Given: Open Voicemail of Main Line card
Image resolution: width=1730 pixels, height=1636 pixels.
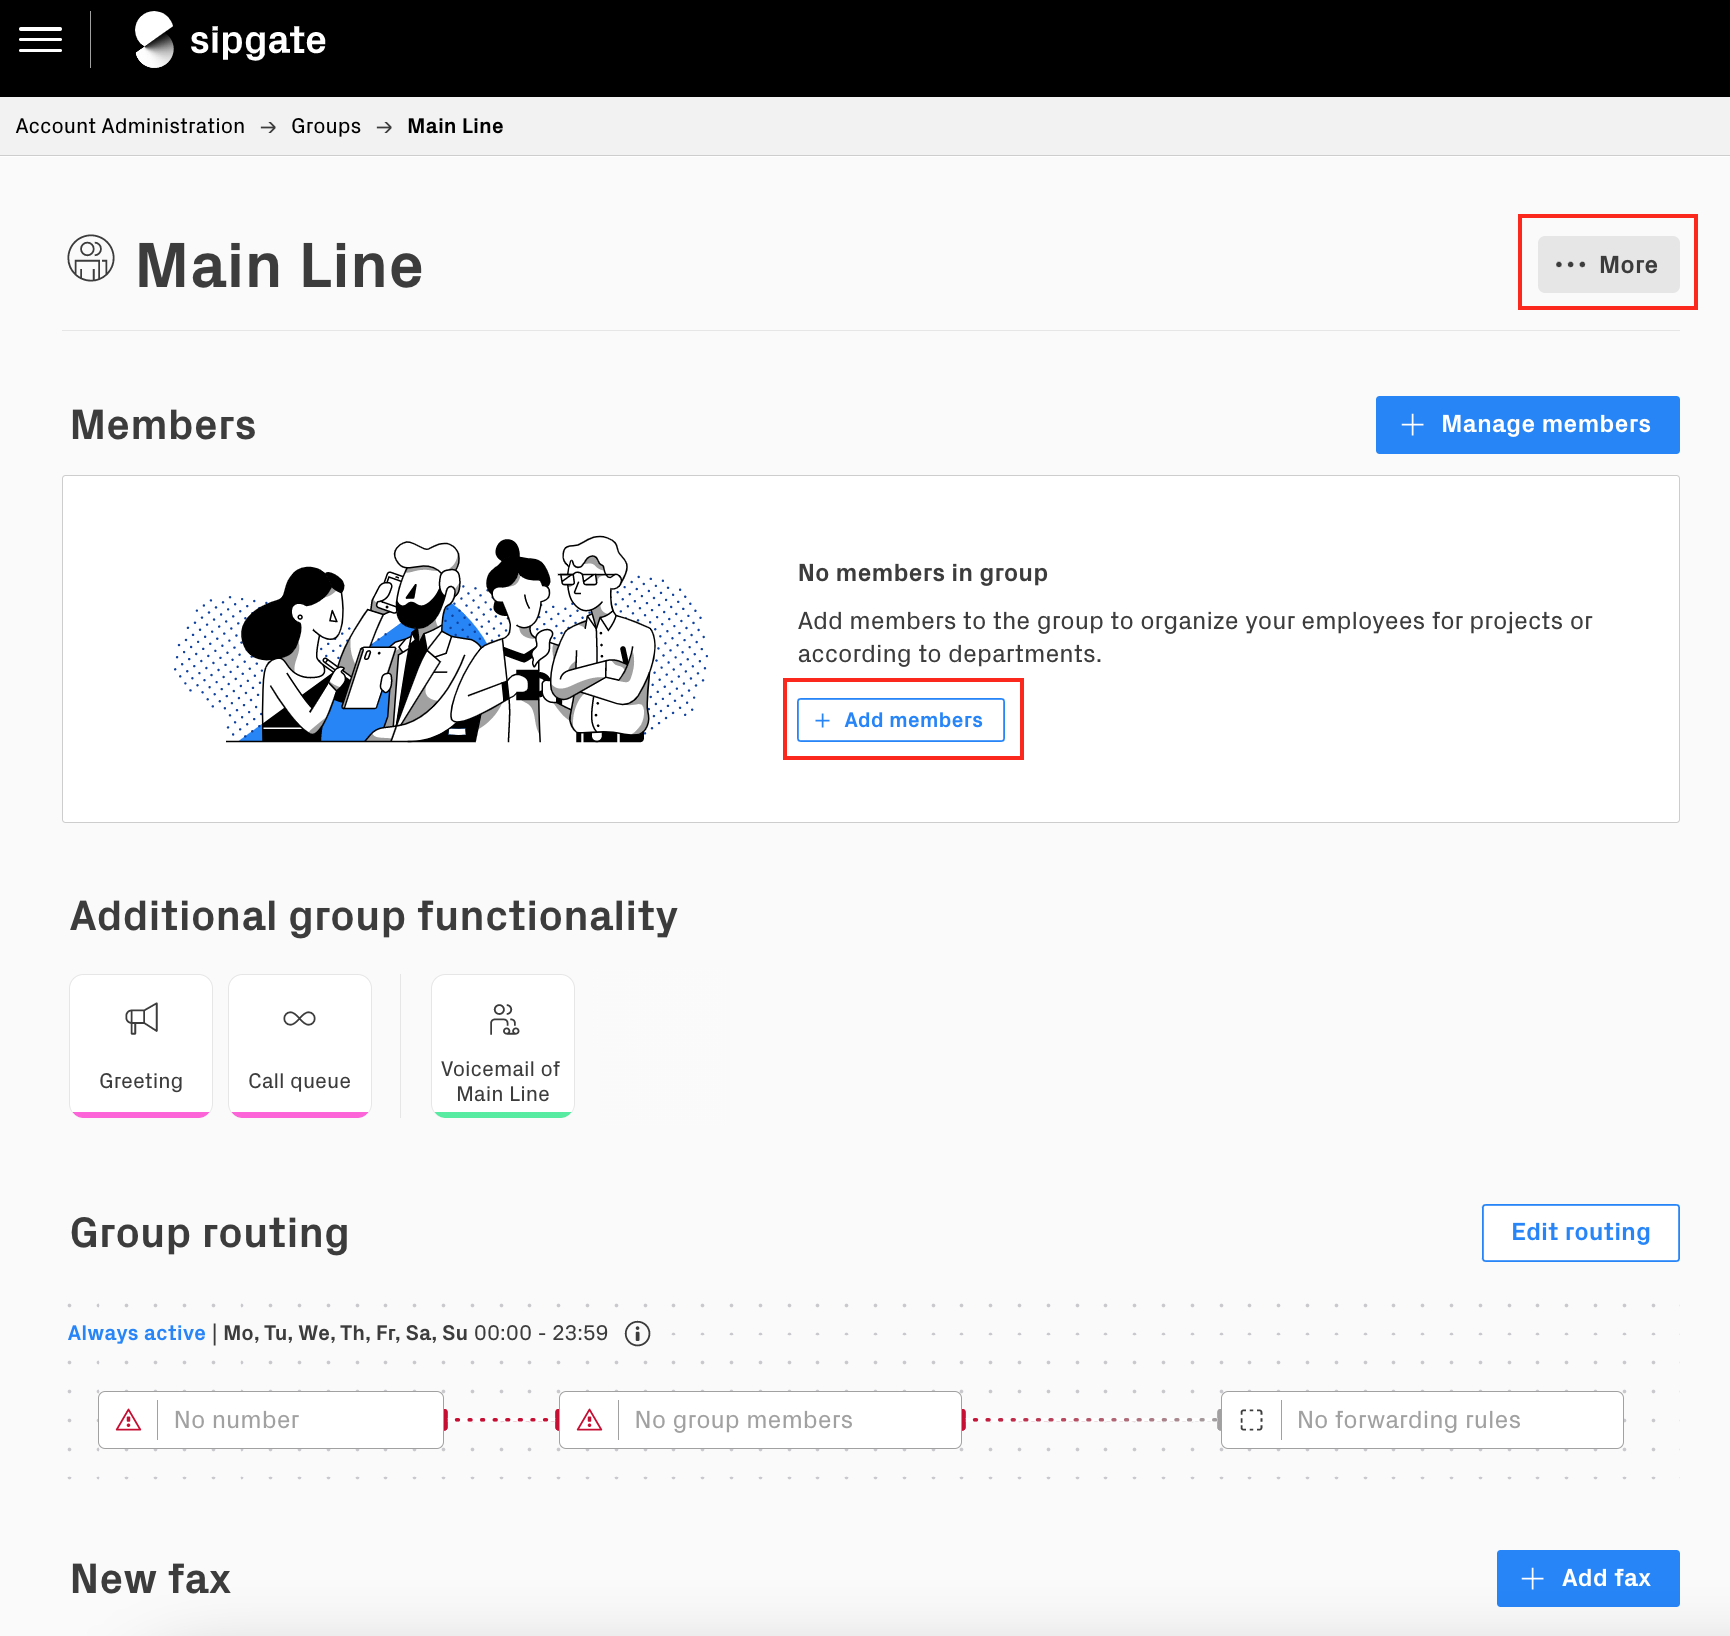Looking at the screenshot, I should pyautogui.click(x=503, y=1046).
